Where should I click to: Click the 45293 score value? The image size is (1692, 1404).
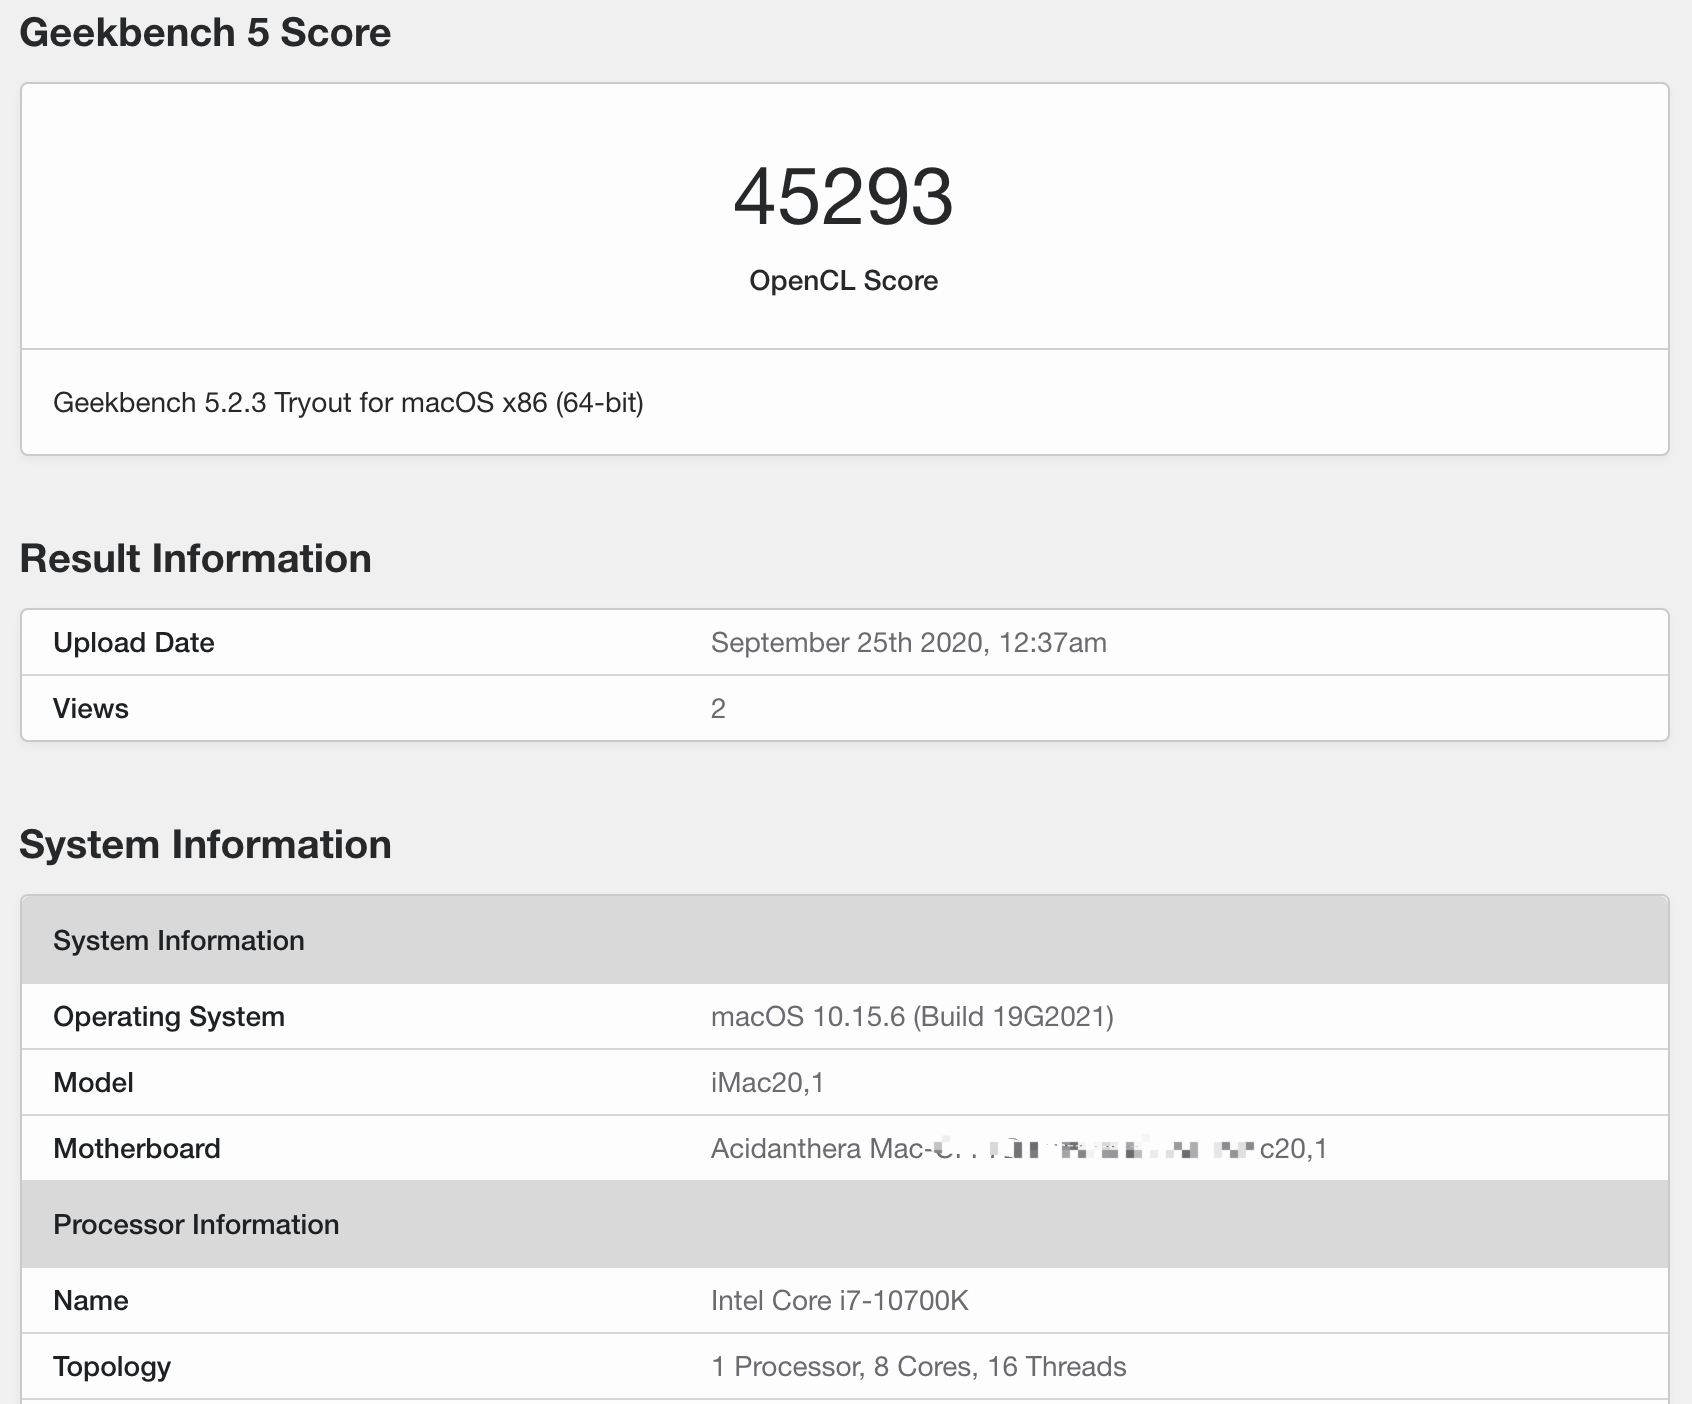(x=844, y=197)
